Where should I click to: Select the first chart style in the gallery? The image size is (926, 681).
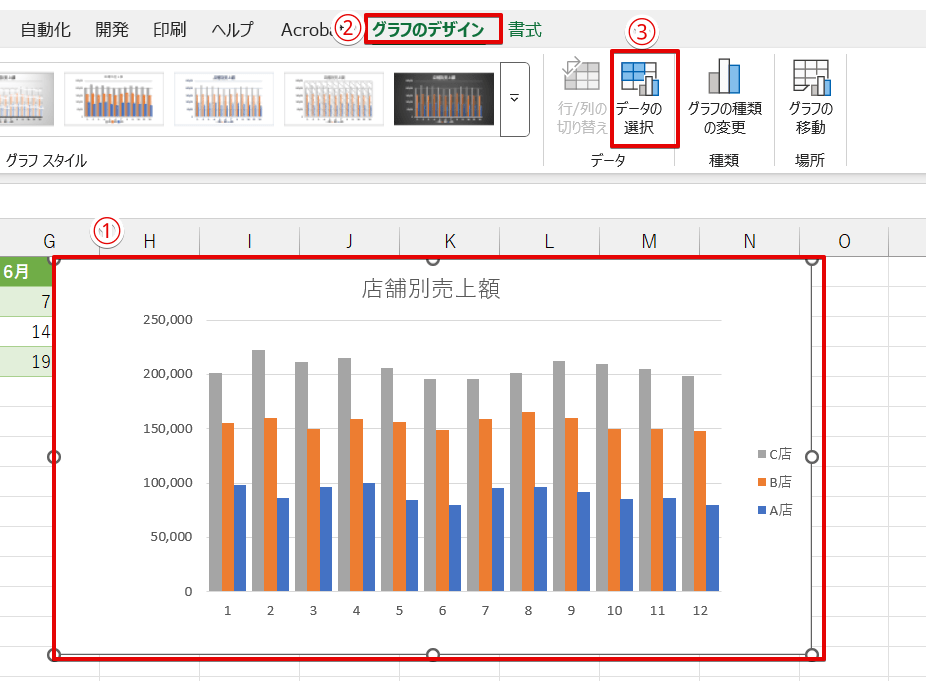click(x=27, y=100)
